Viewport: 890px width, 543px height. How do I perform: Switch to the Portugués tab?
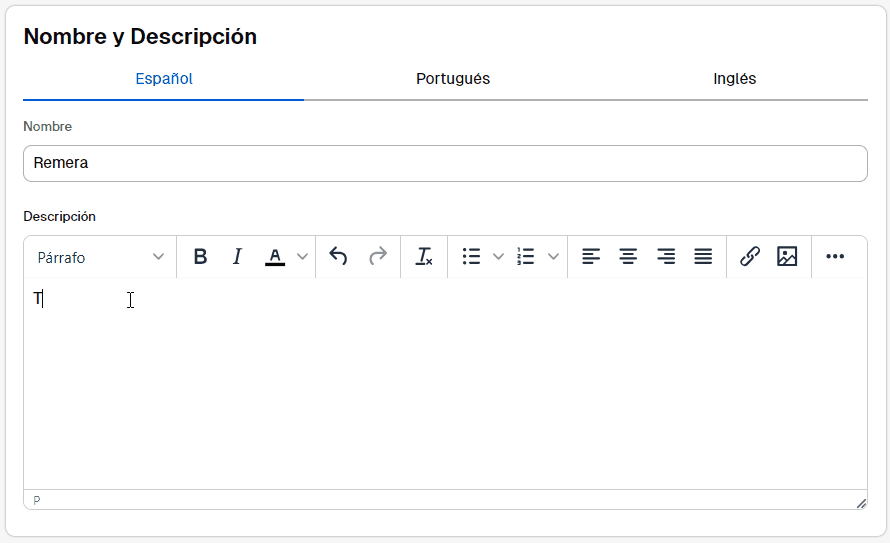[x=453, y=79]
